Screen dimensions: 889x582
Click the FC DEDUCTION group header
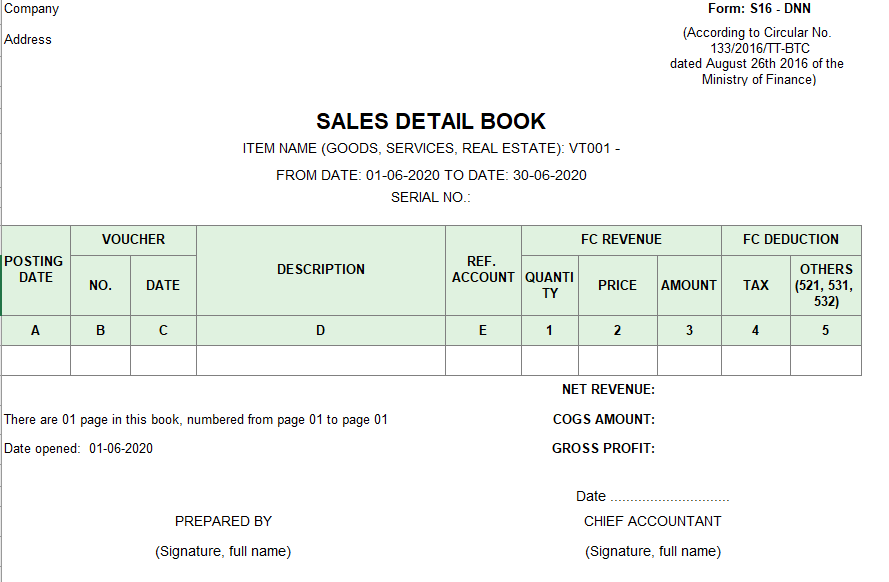[x=791, y=240]
